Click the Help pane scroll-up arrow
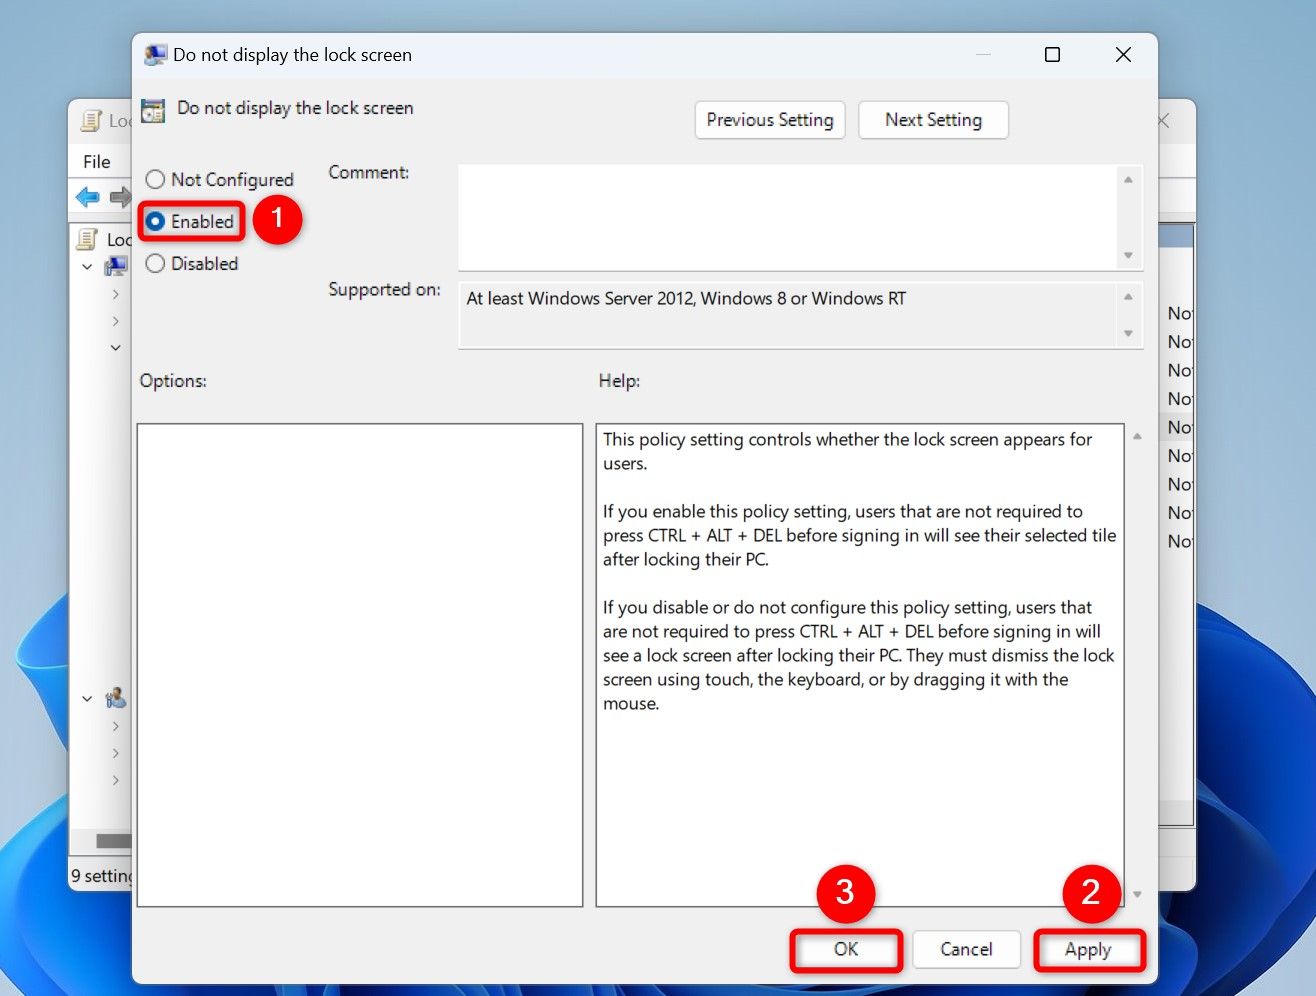Screen dimensions: 1316x996 (1137, 437)
